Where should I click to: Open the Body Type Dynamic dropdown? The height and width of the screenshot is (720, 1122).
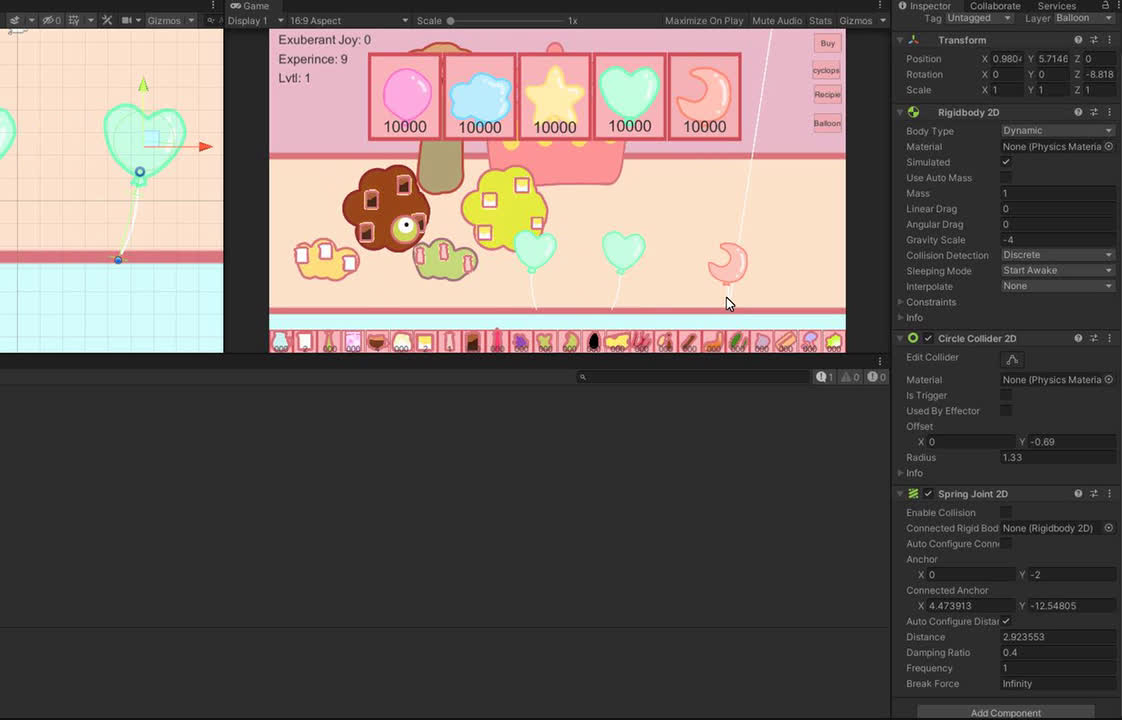[x=1058, y=131]
